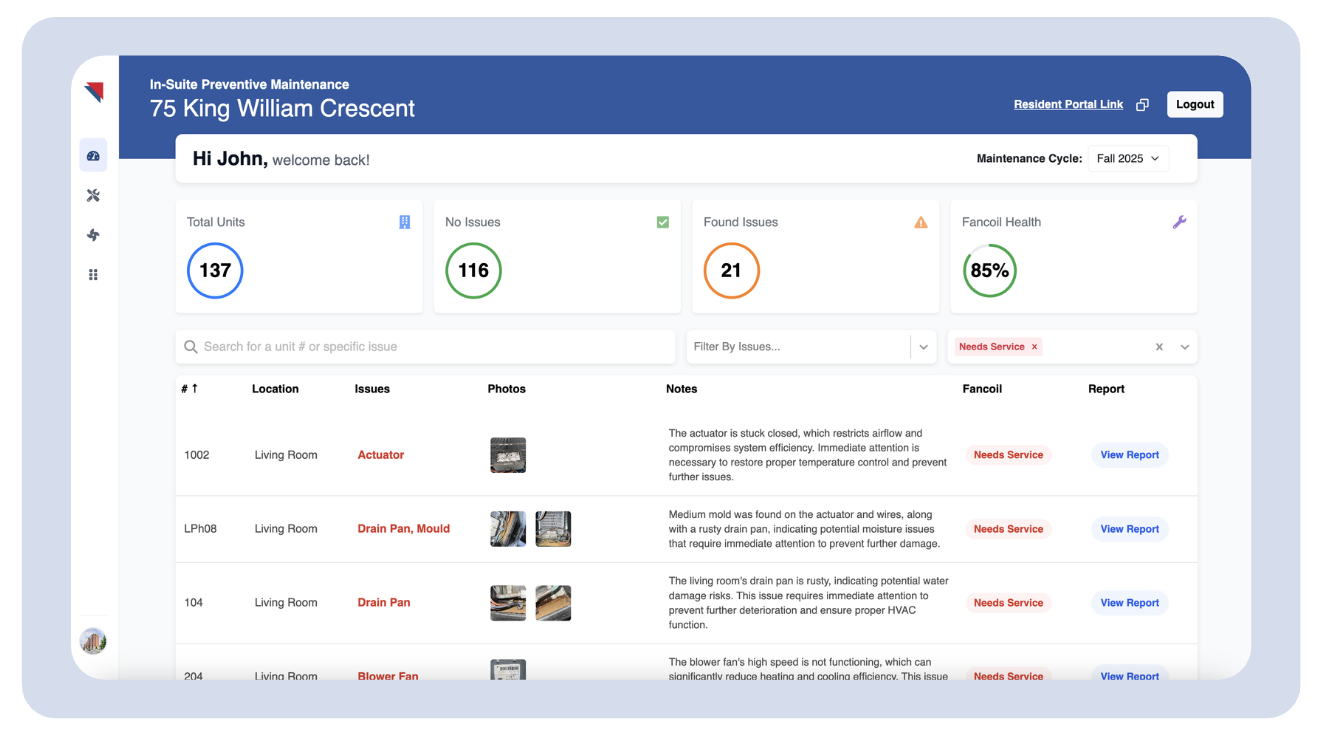
Task: Click the green check icon on No Issues card
Action: click(662, 221)
